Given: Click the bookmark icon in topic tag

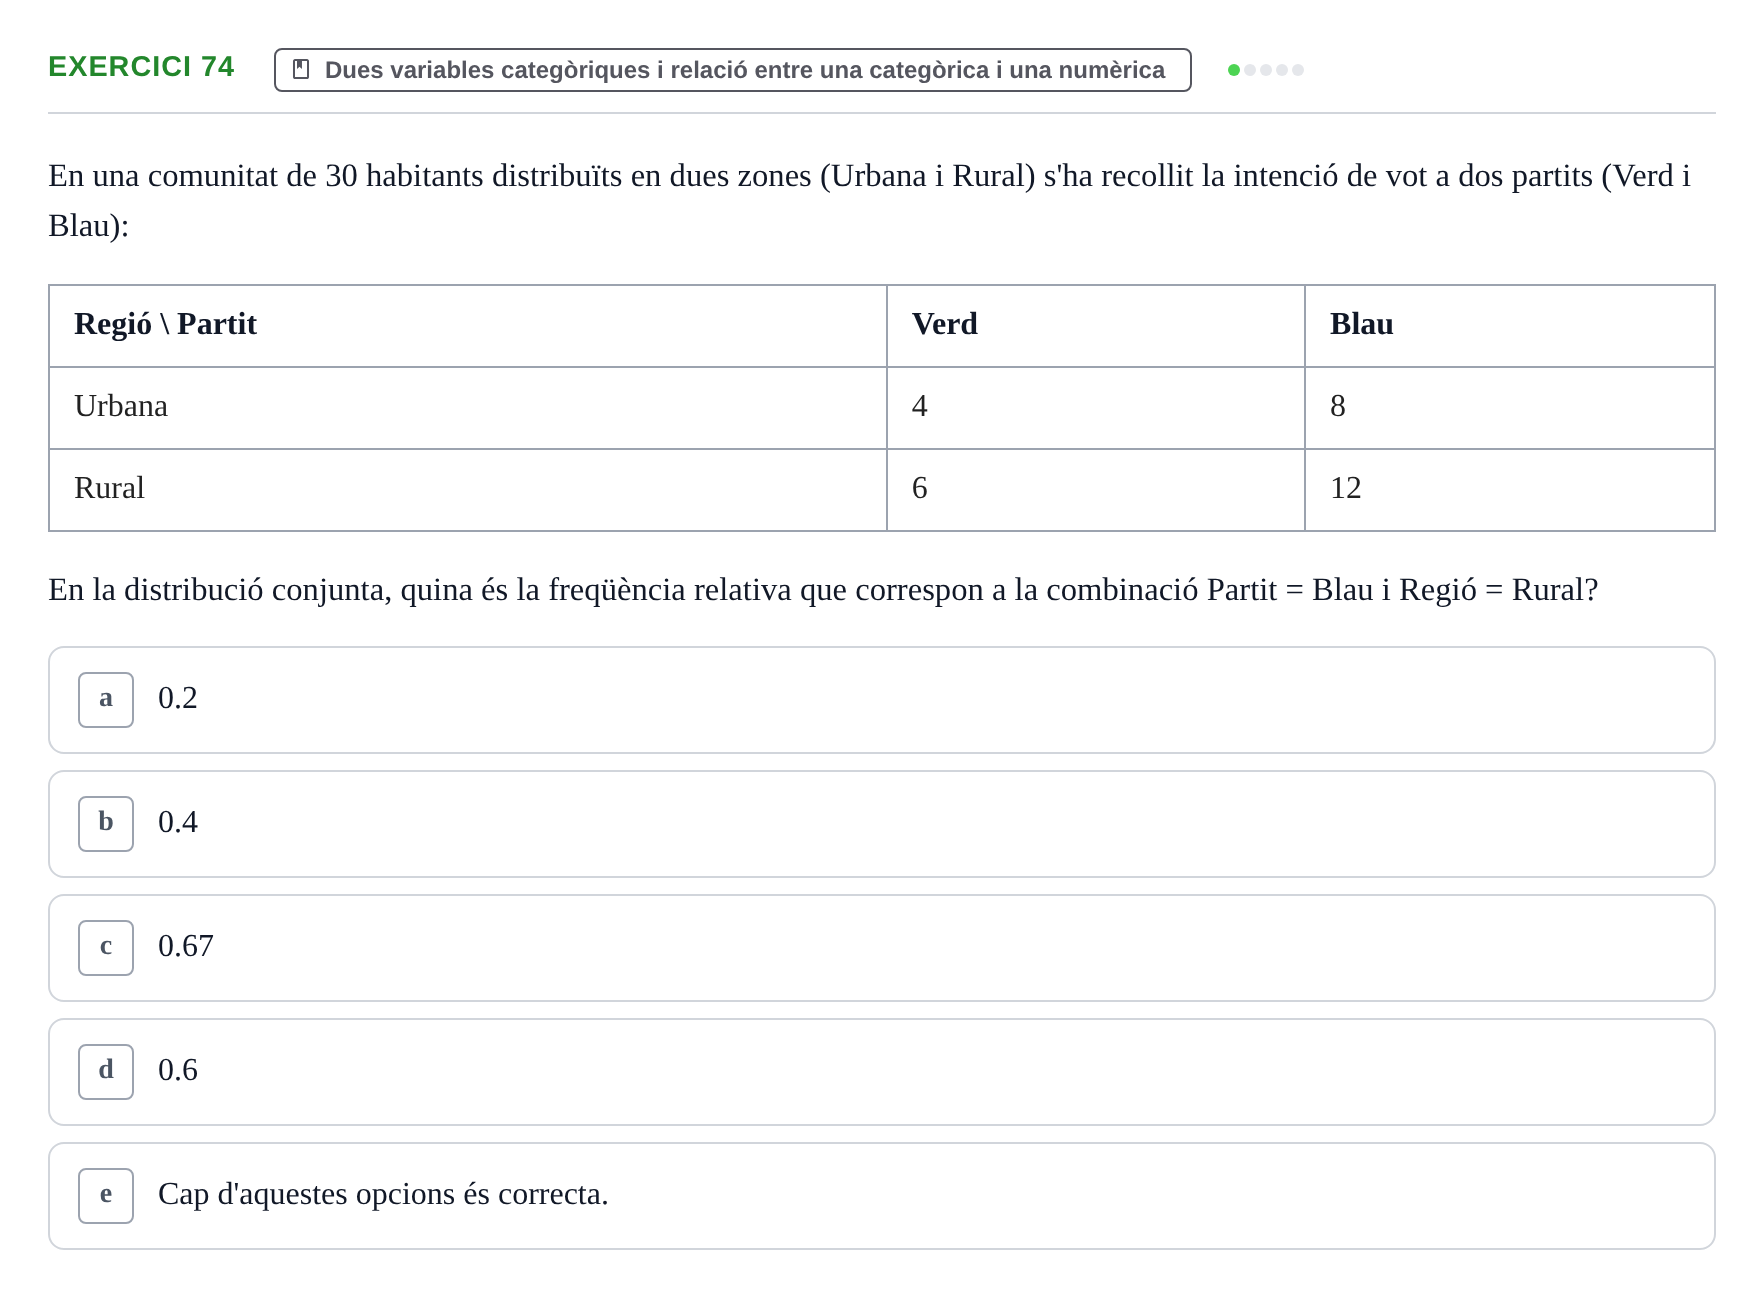Looking at the screenshot, I should tap(301, 69).
